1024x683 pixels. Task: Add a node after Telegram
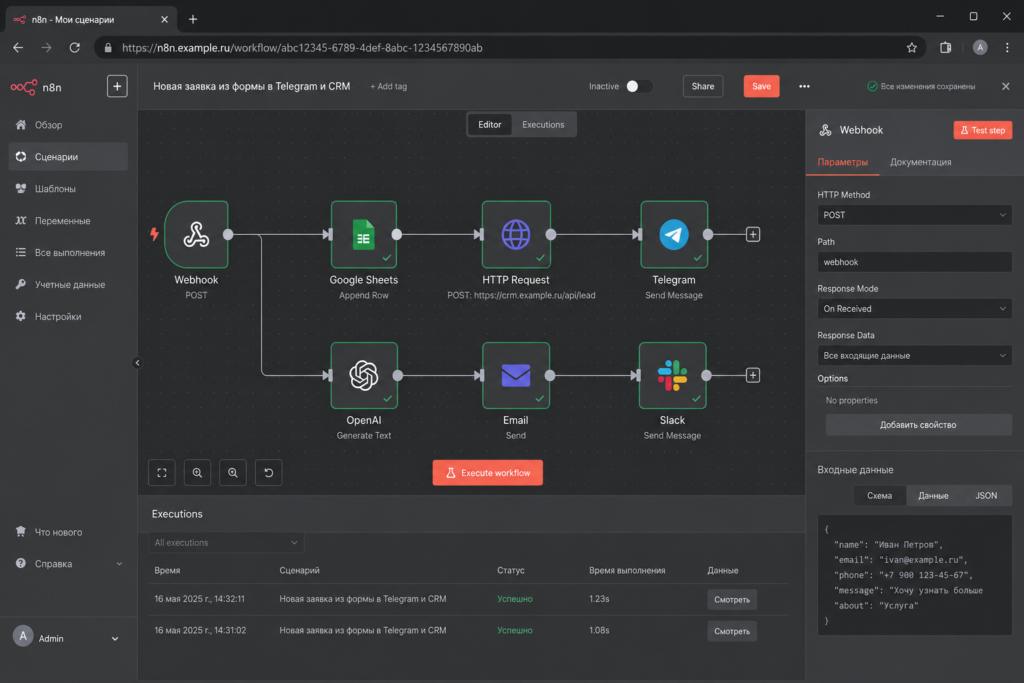753,234
